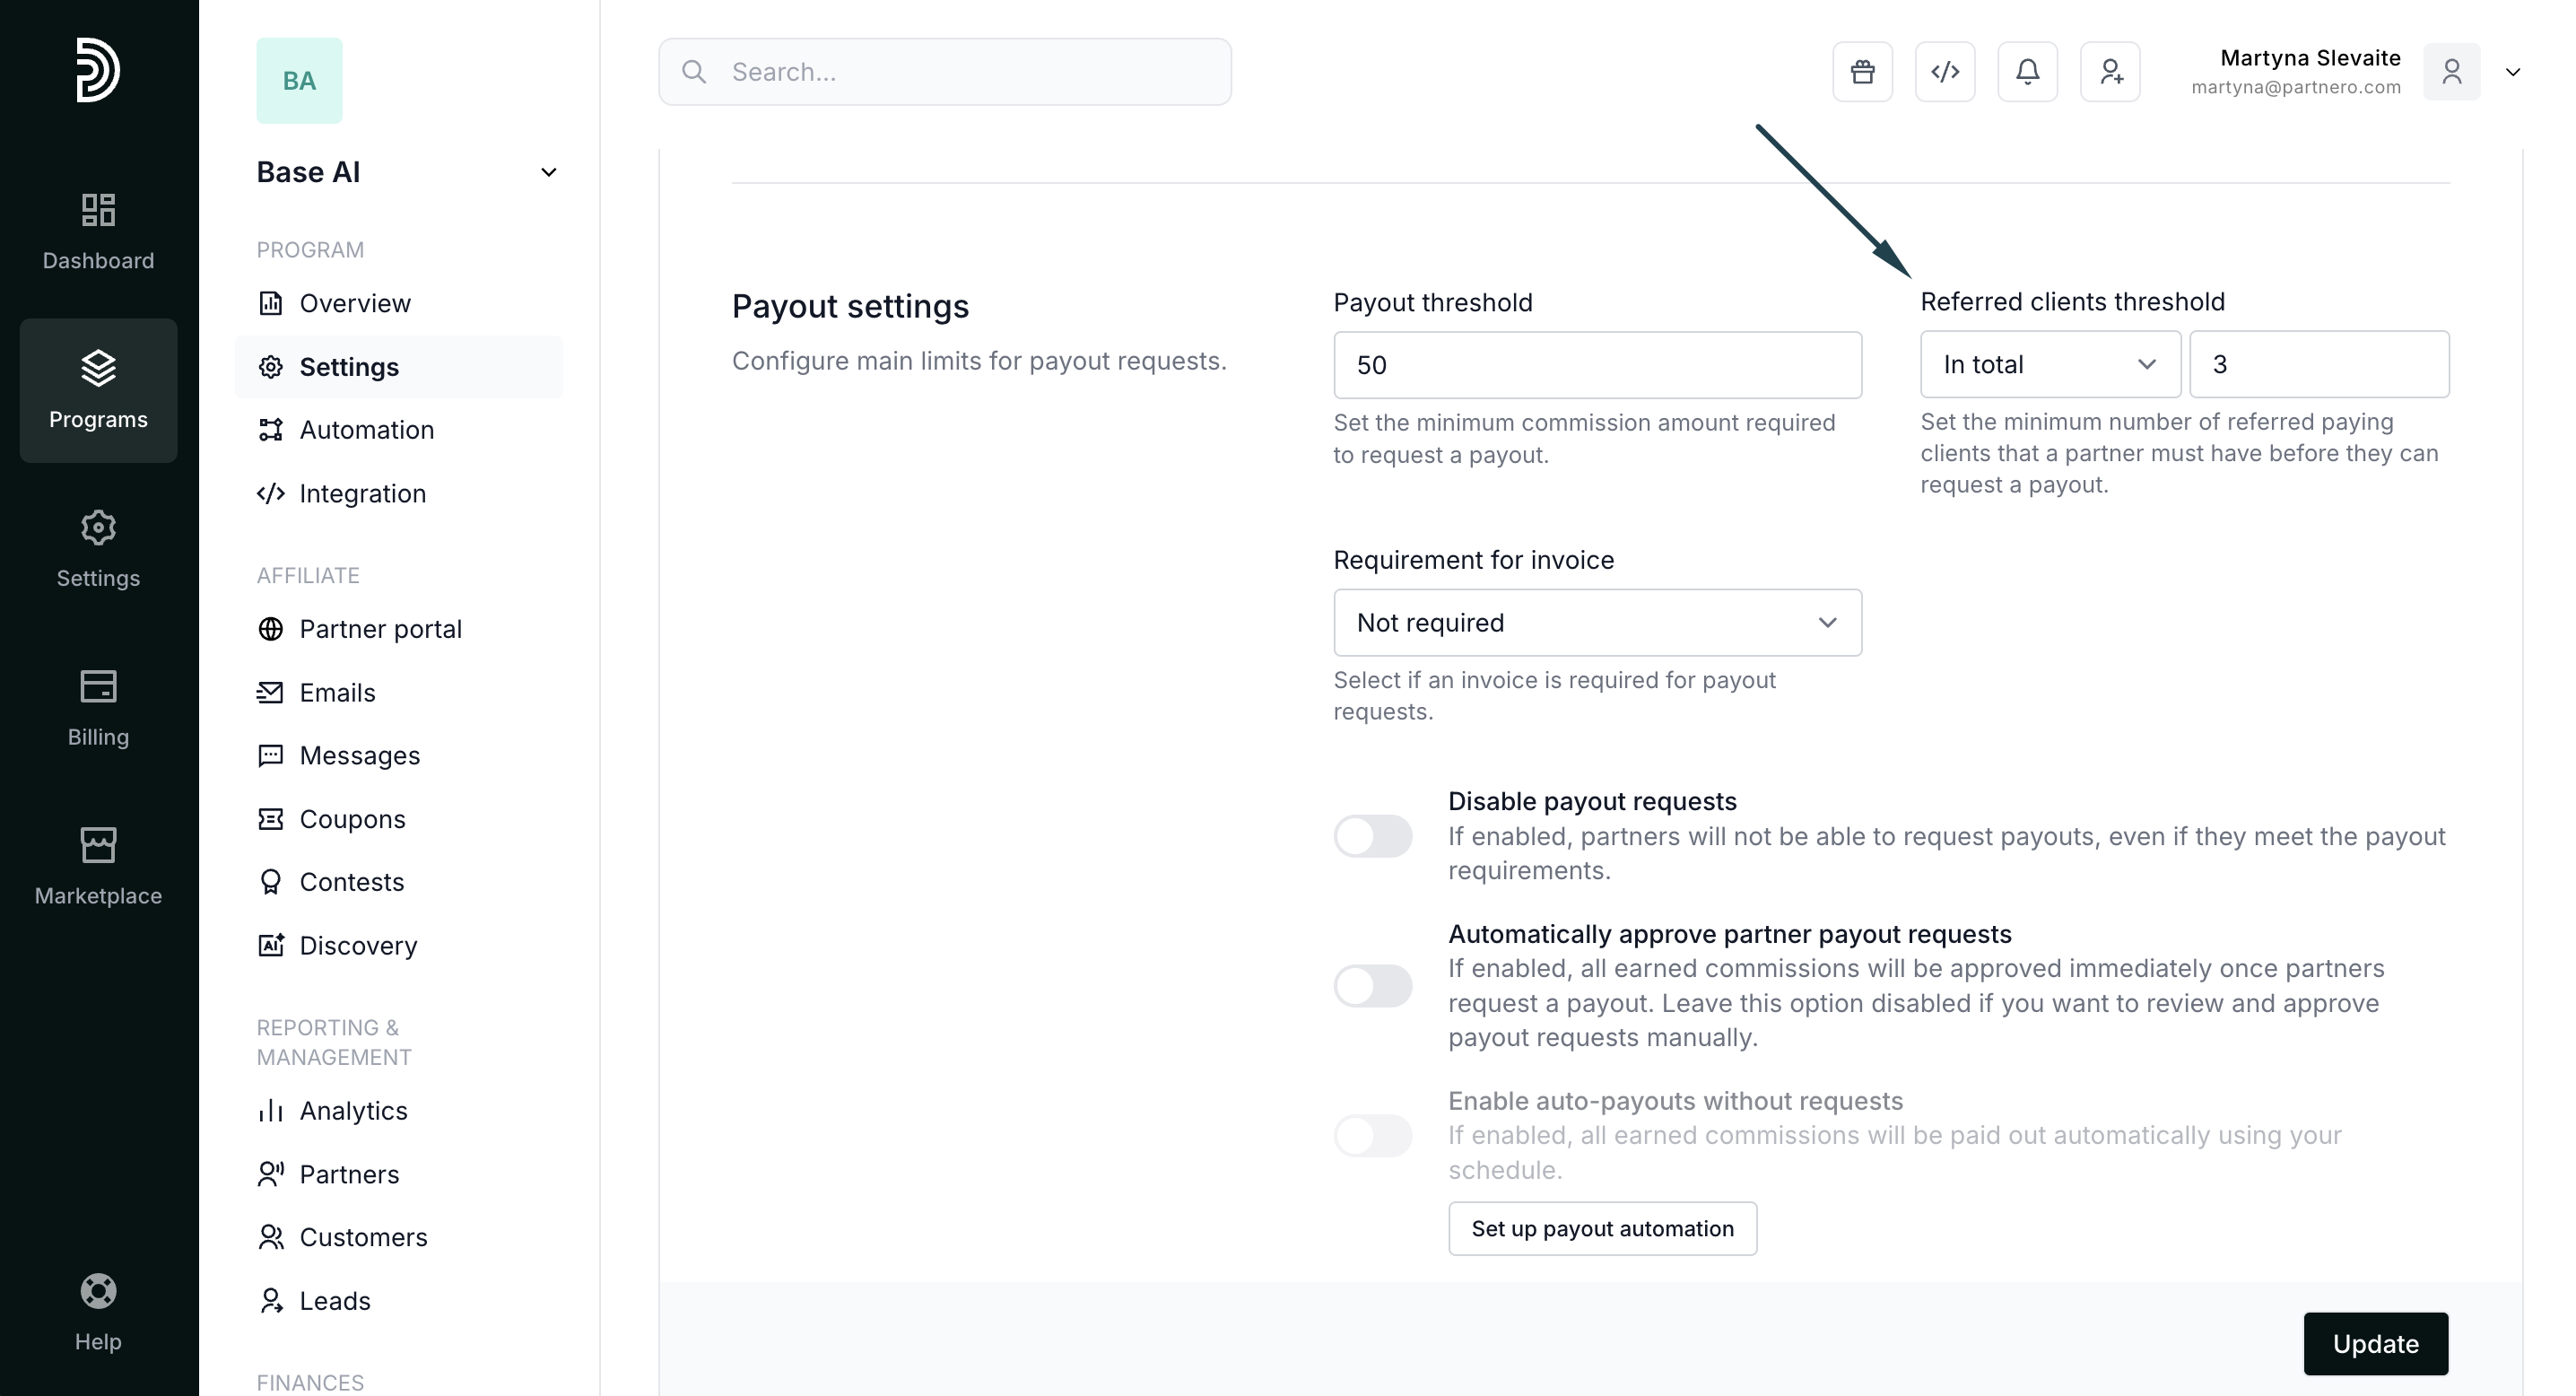Toggle Enable auto-payouts without requests

click(x=1372, y=1136)
